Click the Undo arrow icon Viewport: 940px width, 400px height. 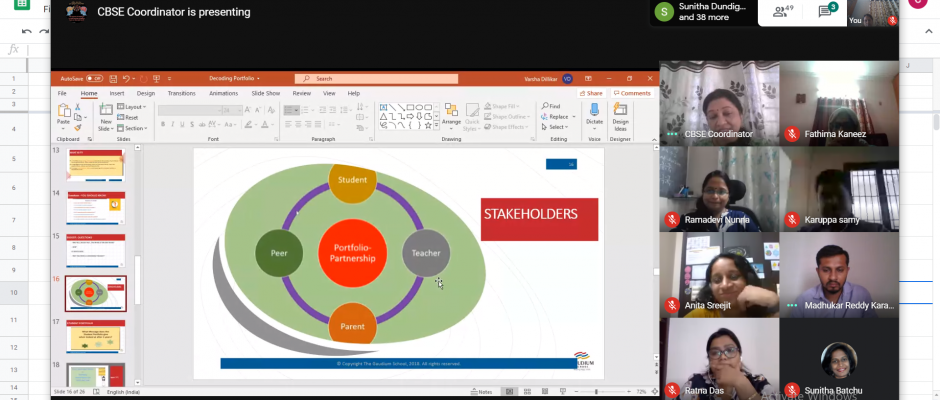[x=126, y=79]
